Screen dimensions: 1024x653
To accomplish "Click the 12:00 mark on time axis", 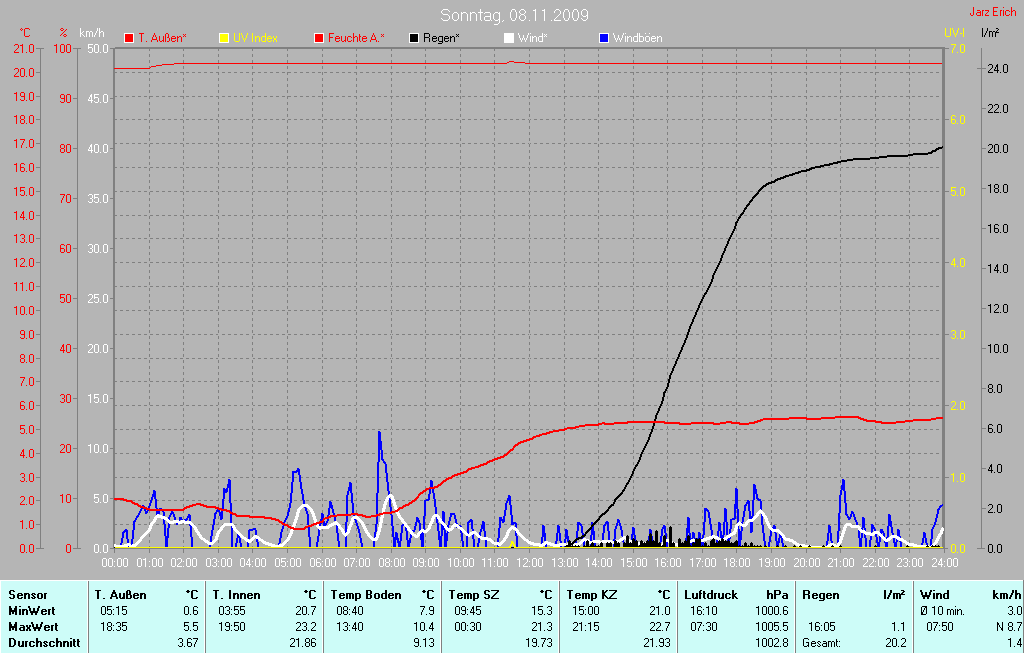I will 529,563.
